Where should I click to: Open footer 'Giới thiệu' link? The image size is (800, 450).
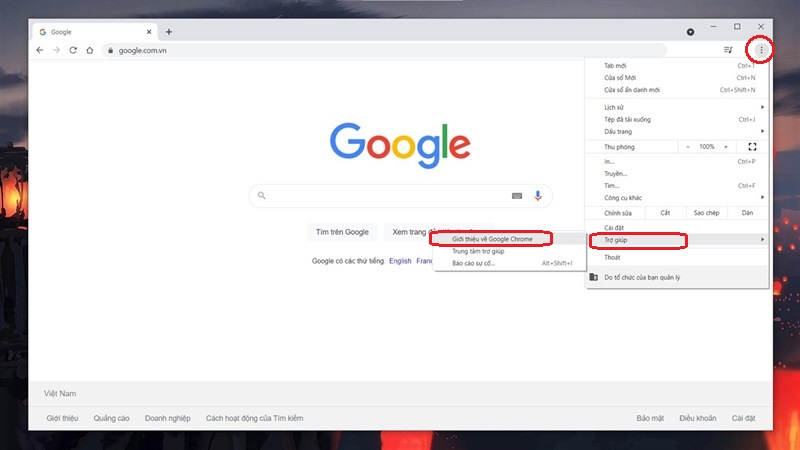[x=62, y=418]
